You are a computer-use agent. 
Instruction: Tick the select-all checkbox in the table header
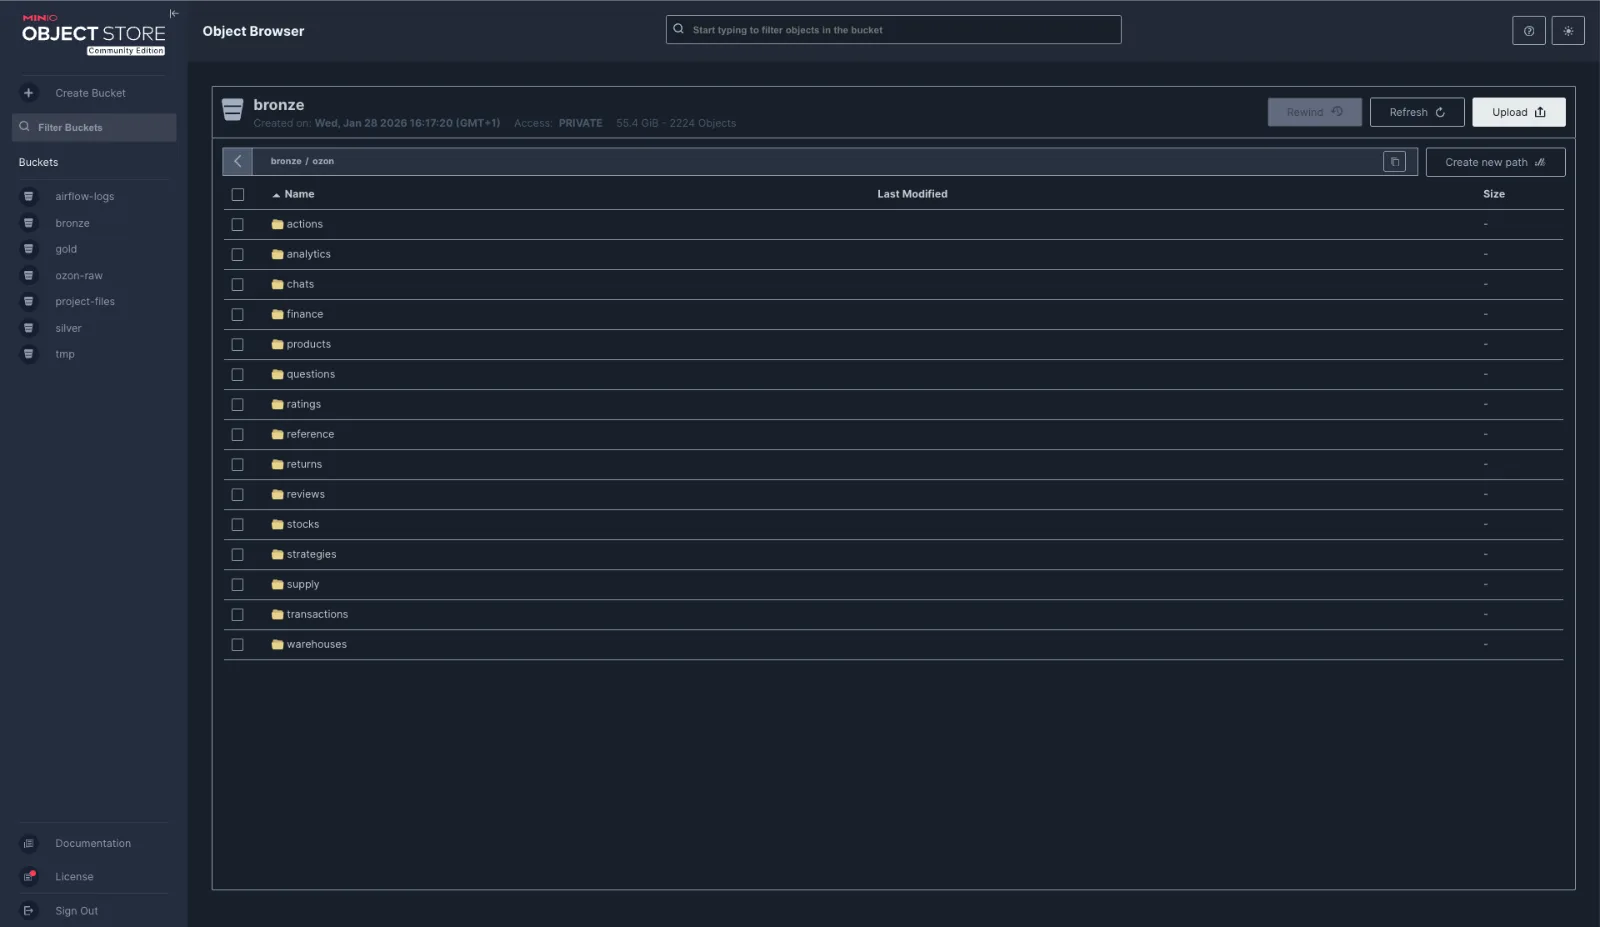pyautogui.click(x=237, y=194)
